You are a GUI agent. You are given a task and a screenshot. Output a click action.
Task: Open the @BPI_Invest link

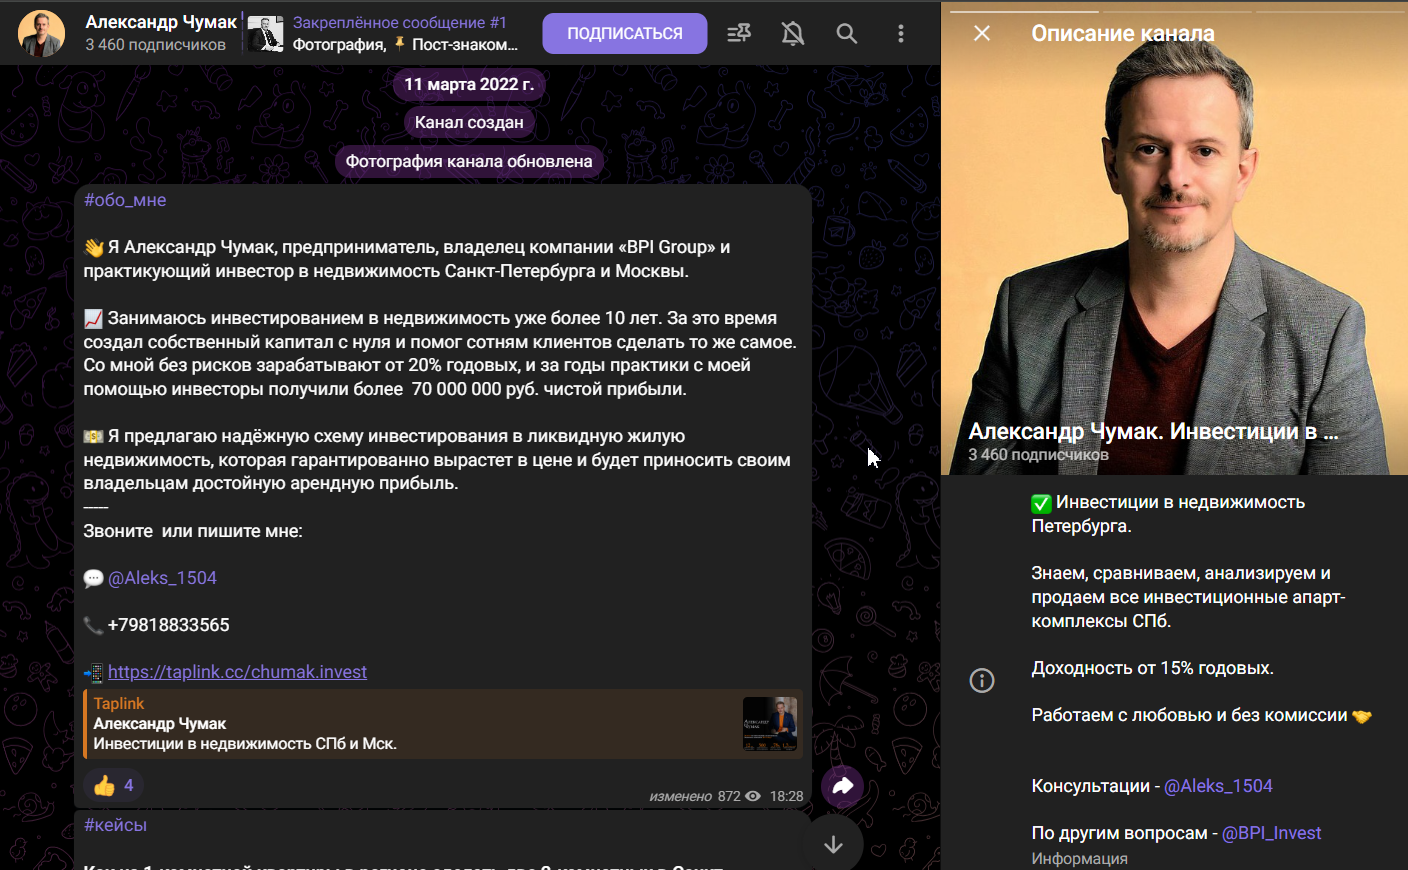1271,833
